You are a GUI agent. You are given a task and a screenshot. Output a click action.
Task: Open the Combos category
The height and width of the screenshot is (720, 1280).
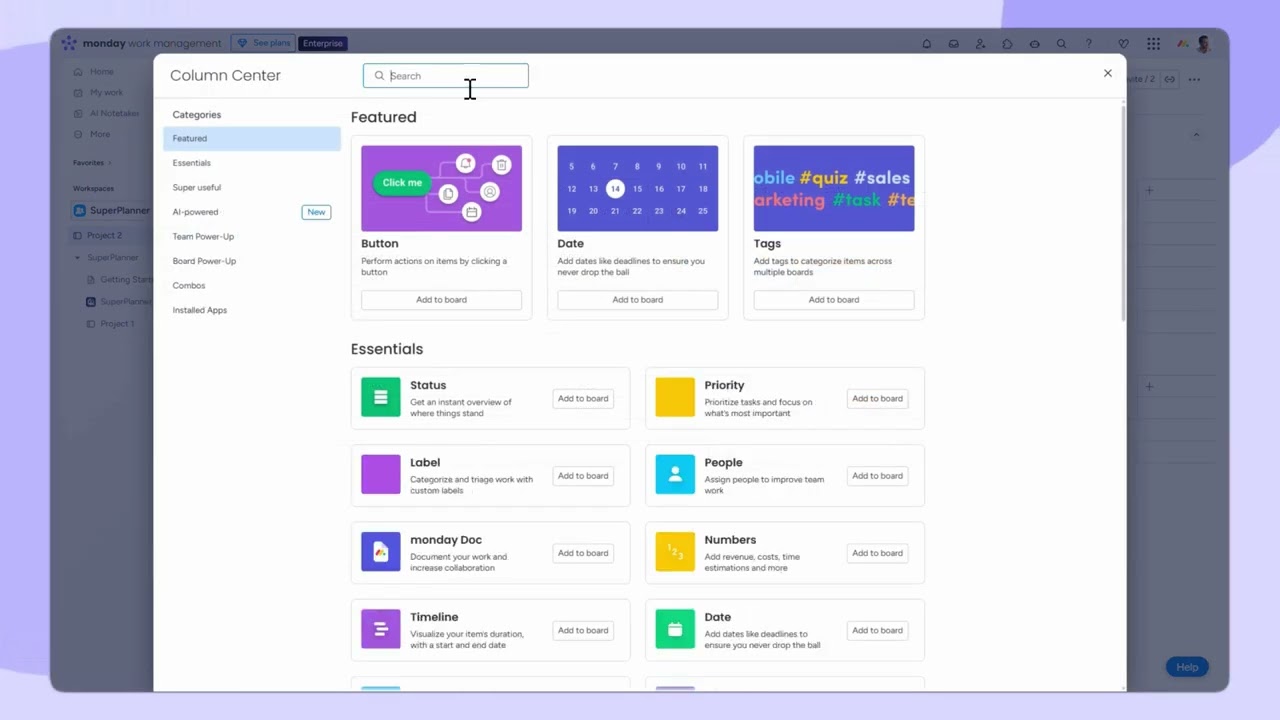click(x=252, y=286)
